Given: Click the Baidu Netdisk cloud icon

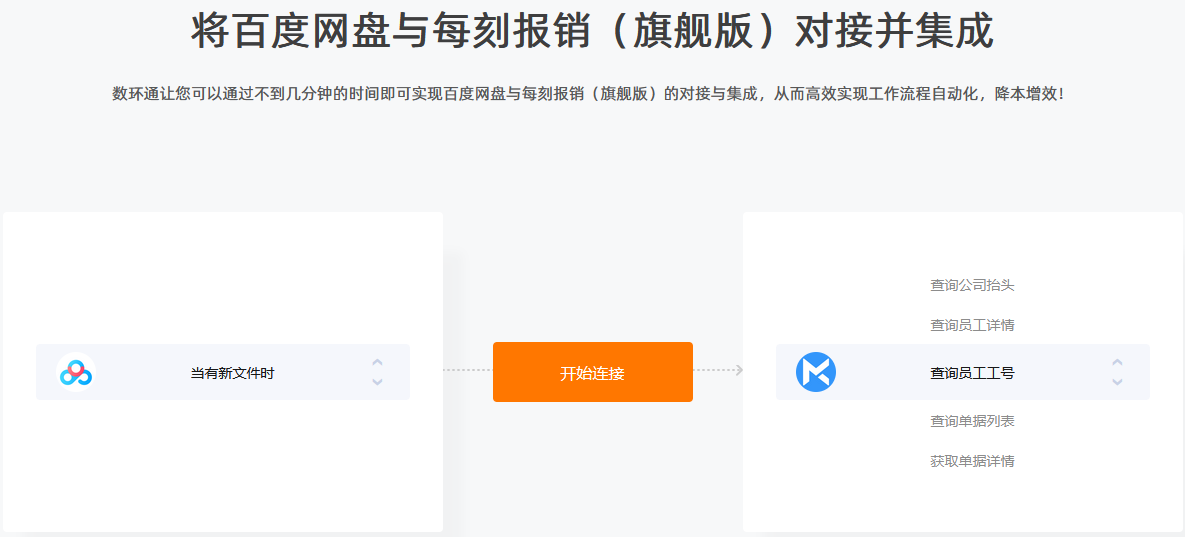Looking at the screenshot, I should 76,372.
